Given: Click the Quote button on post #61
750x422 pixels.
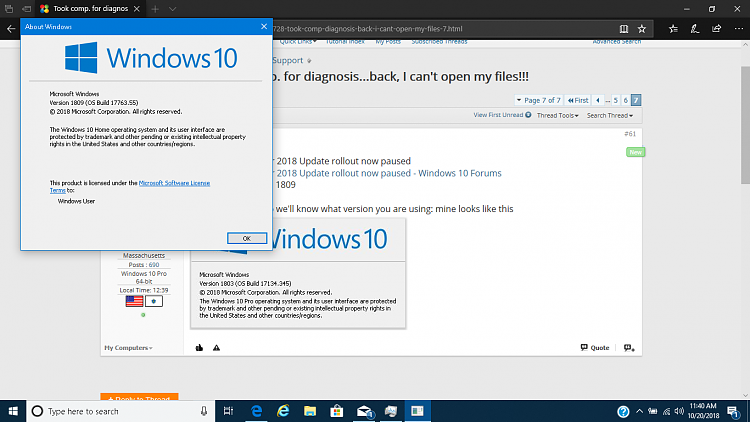Looking at the screenshot, I should 595,347.
